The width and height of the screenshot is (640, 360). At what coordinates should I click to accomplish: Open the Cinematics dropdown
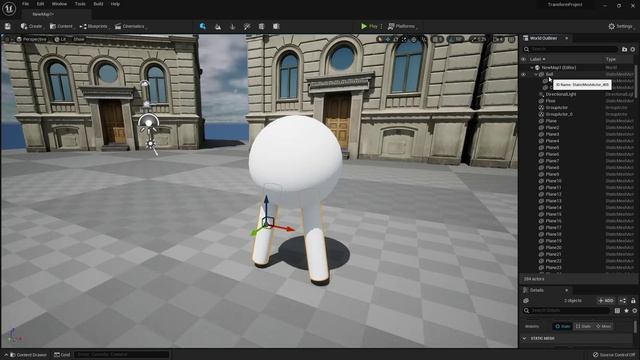(x=130, y=26)
